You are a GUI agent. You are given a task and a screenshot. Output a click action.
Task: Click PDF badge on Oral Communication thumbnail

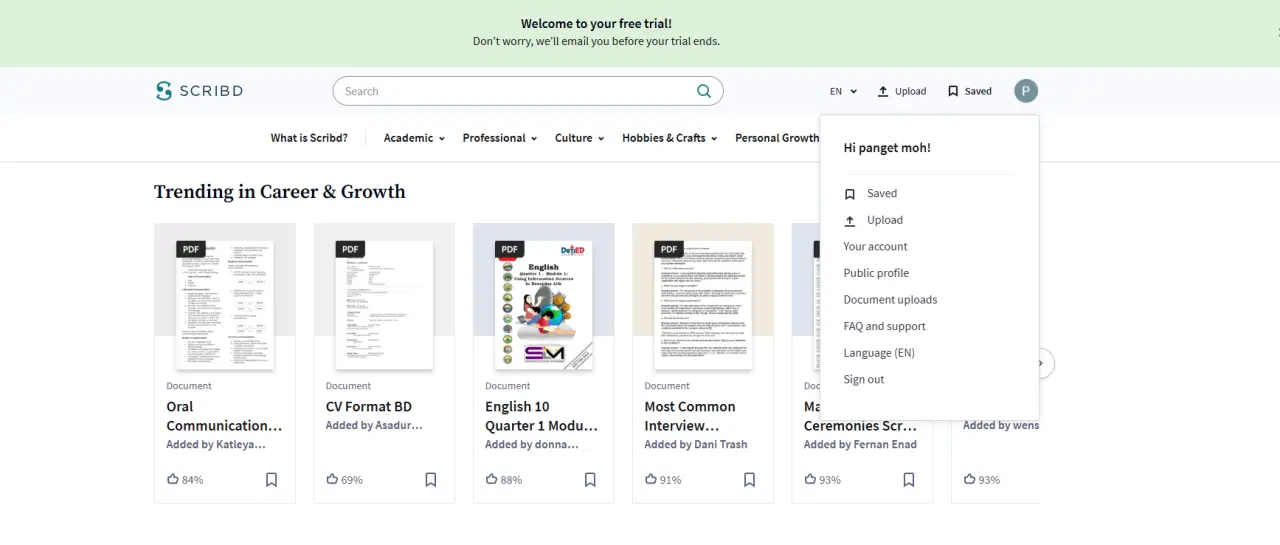click(x=191, y=249)
